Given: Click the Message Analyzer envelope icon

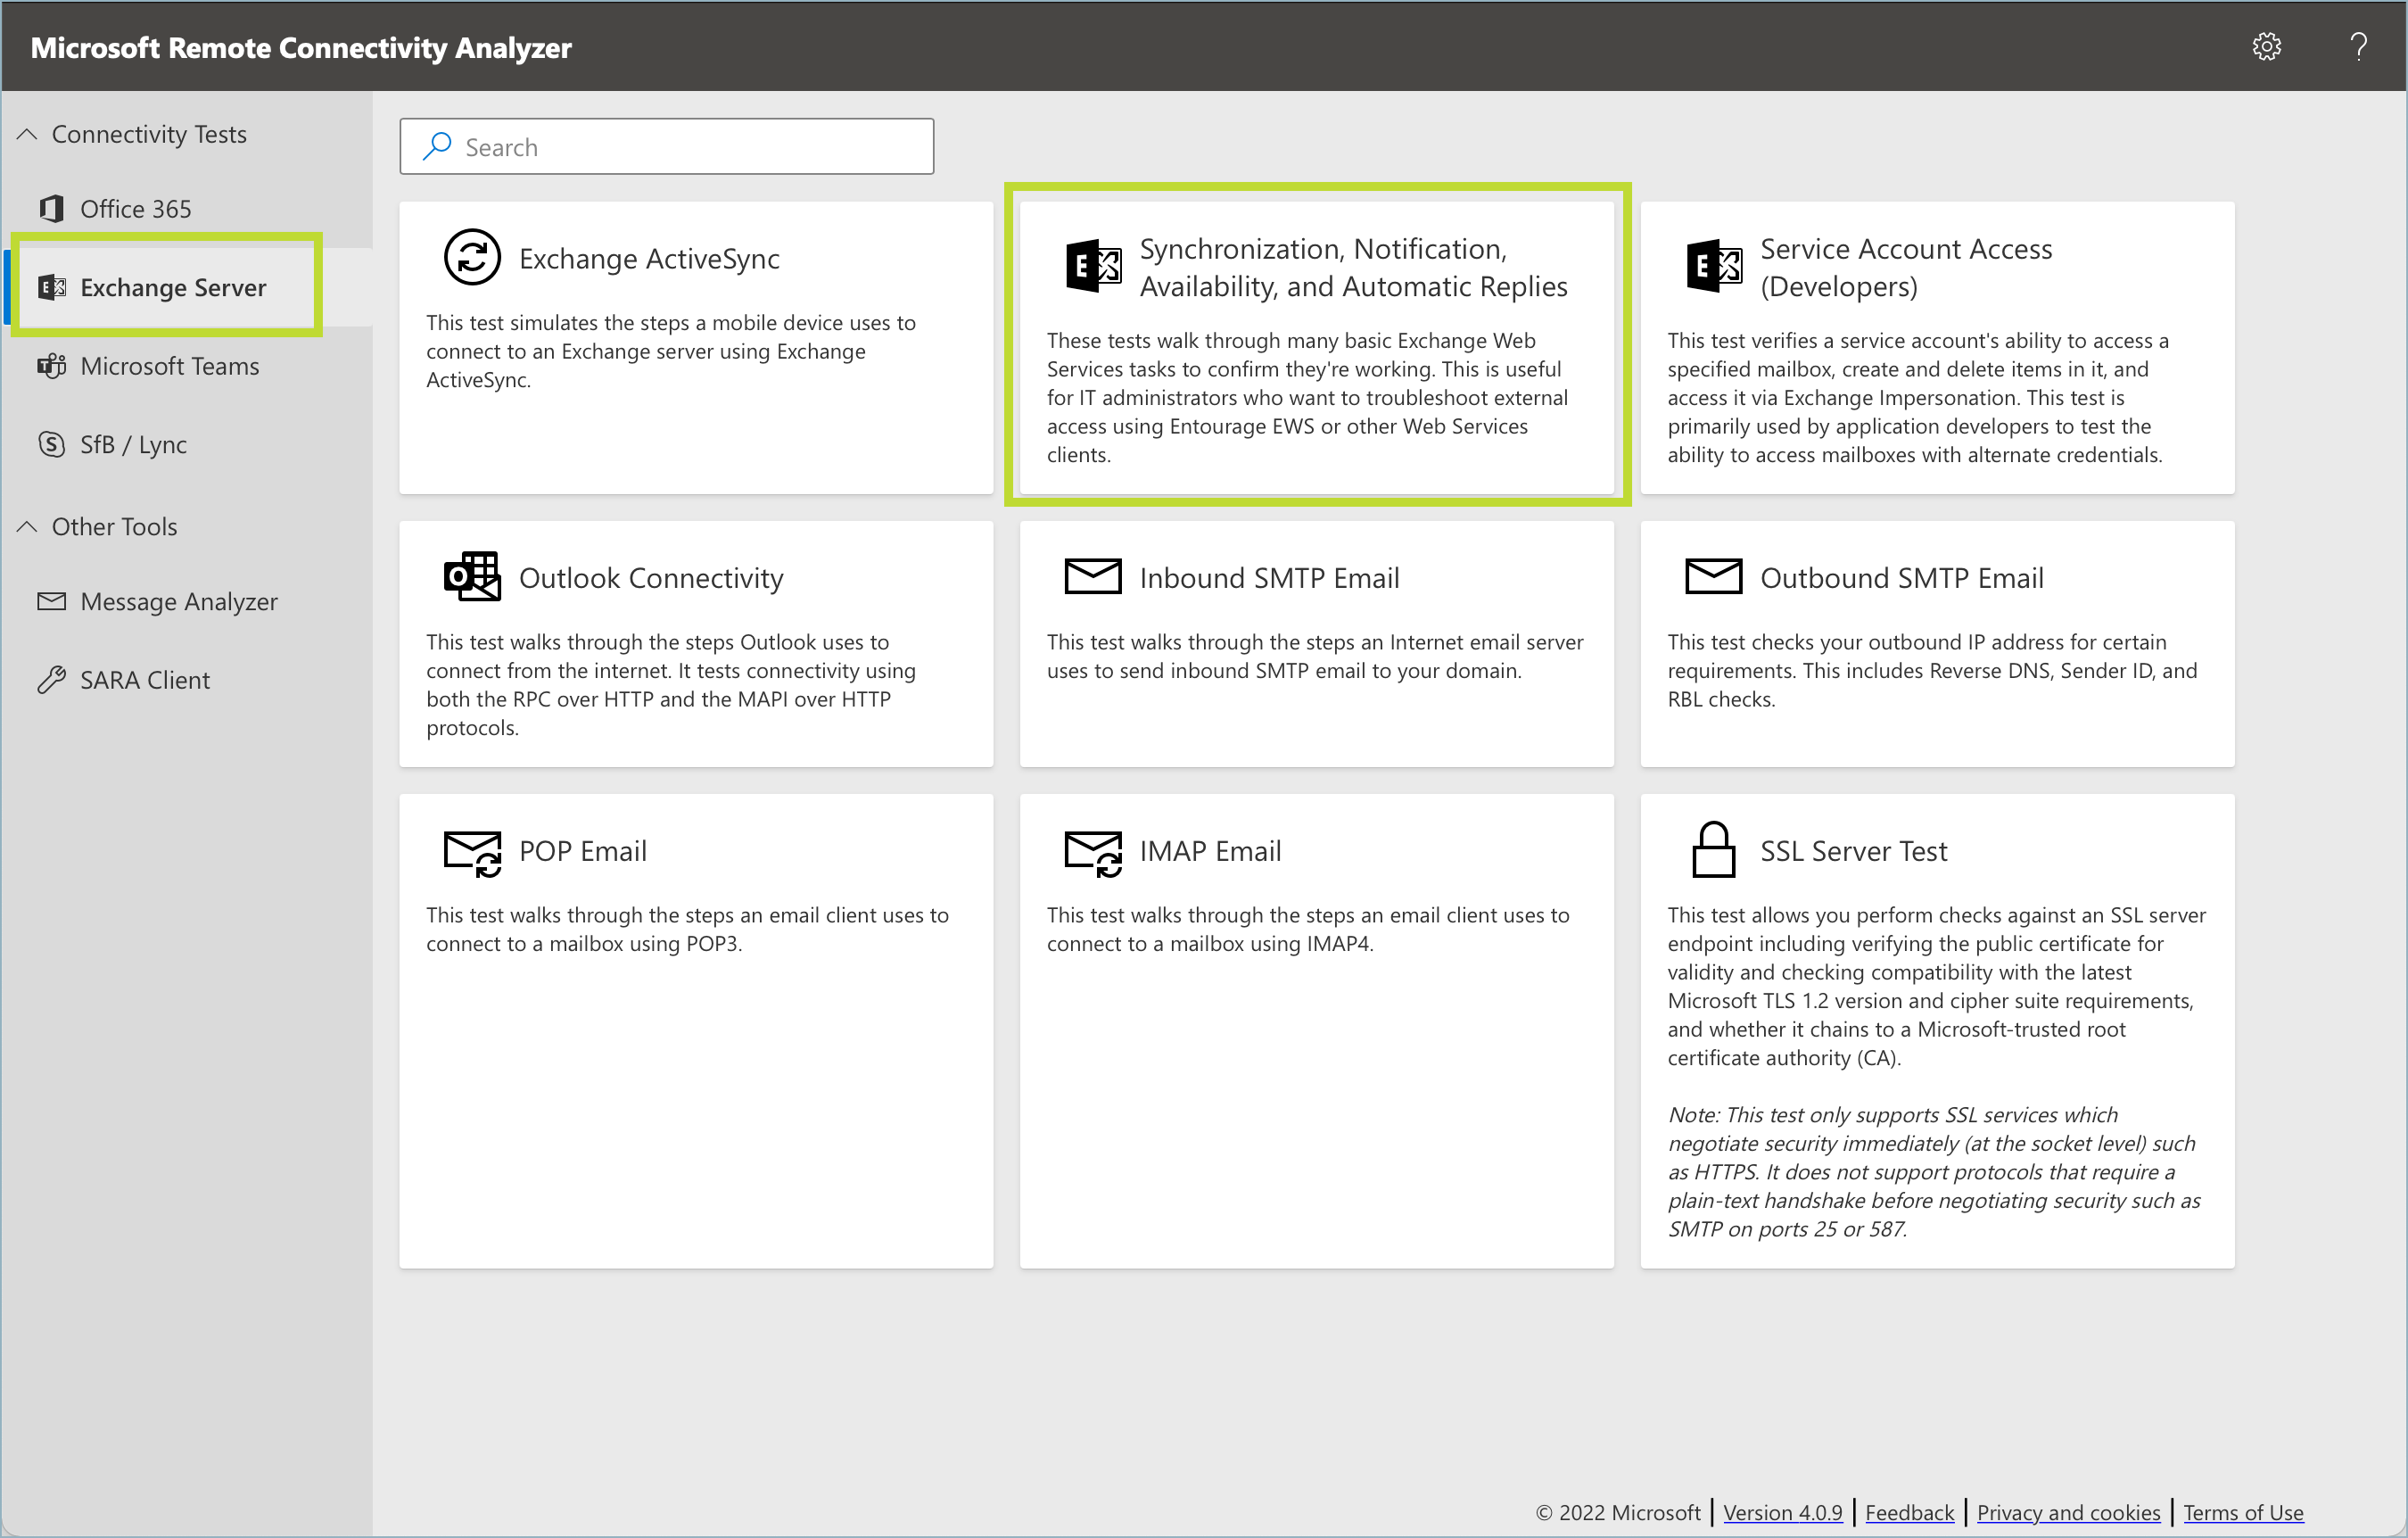Looking at the screenshot, I should 51,601.
